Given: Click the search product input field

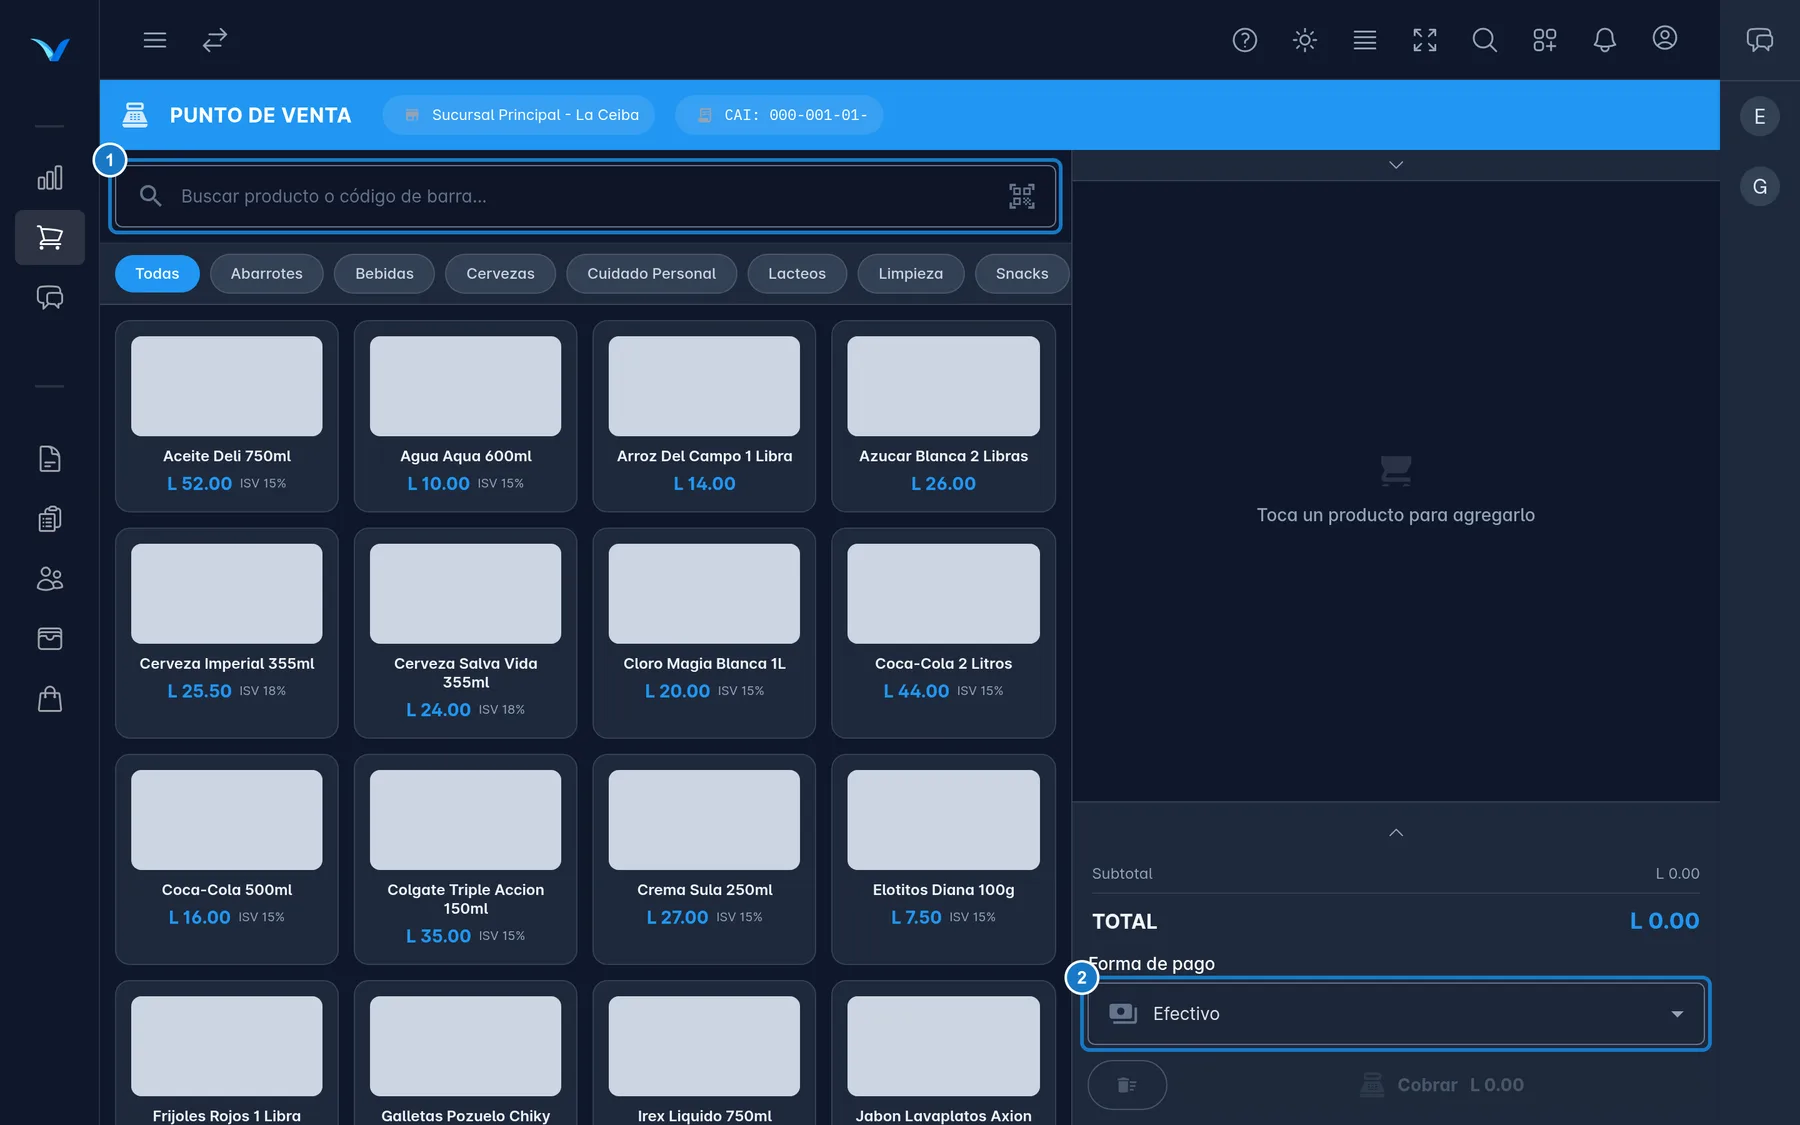Looking at the screenshot, I should point(586,196).
